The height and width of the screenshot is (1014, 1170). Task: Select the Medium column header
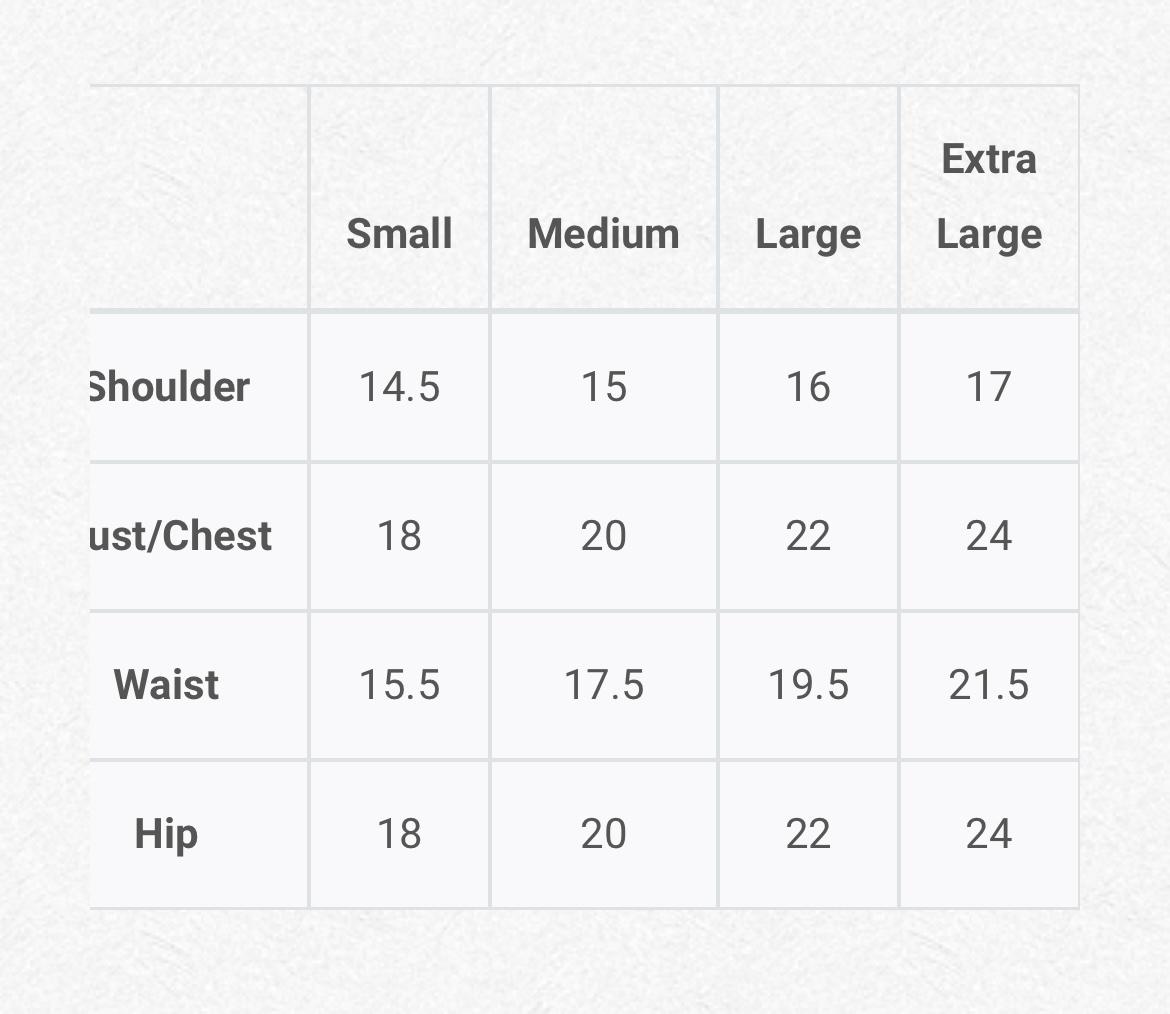603,234
